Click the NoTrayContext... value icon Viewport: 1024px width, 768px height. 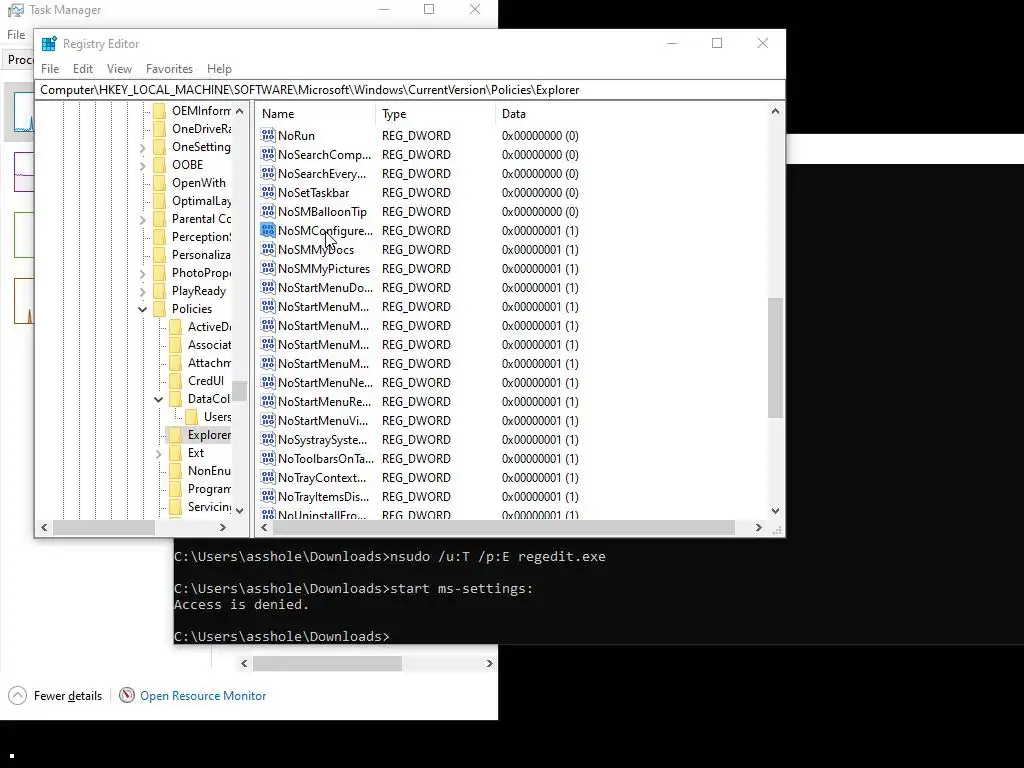click(x=268, y=477)
